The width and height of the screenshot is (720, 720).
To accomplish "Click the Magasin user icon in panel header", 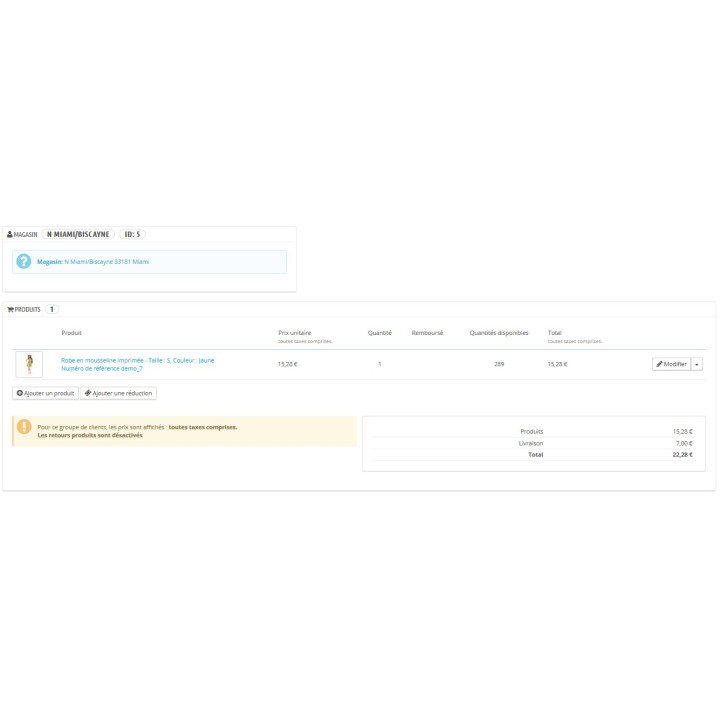I will tap(10, 235).
